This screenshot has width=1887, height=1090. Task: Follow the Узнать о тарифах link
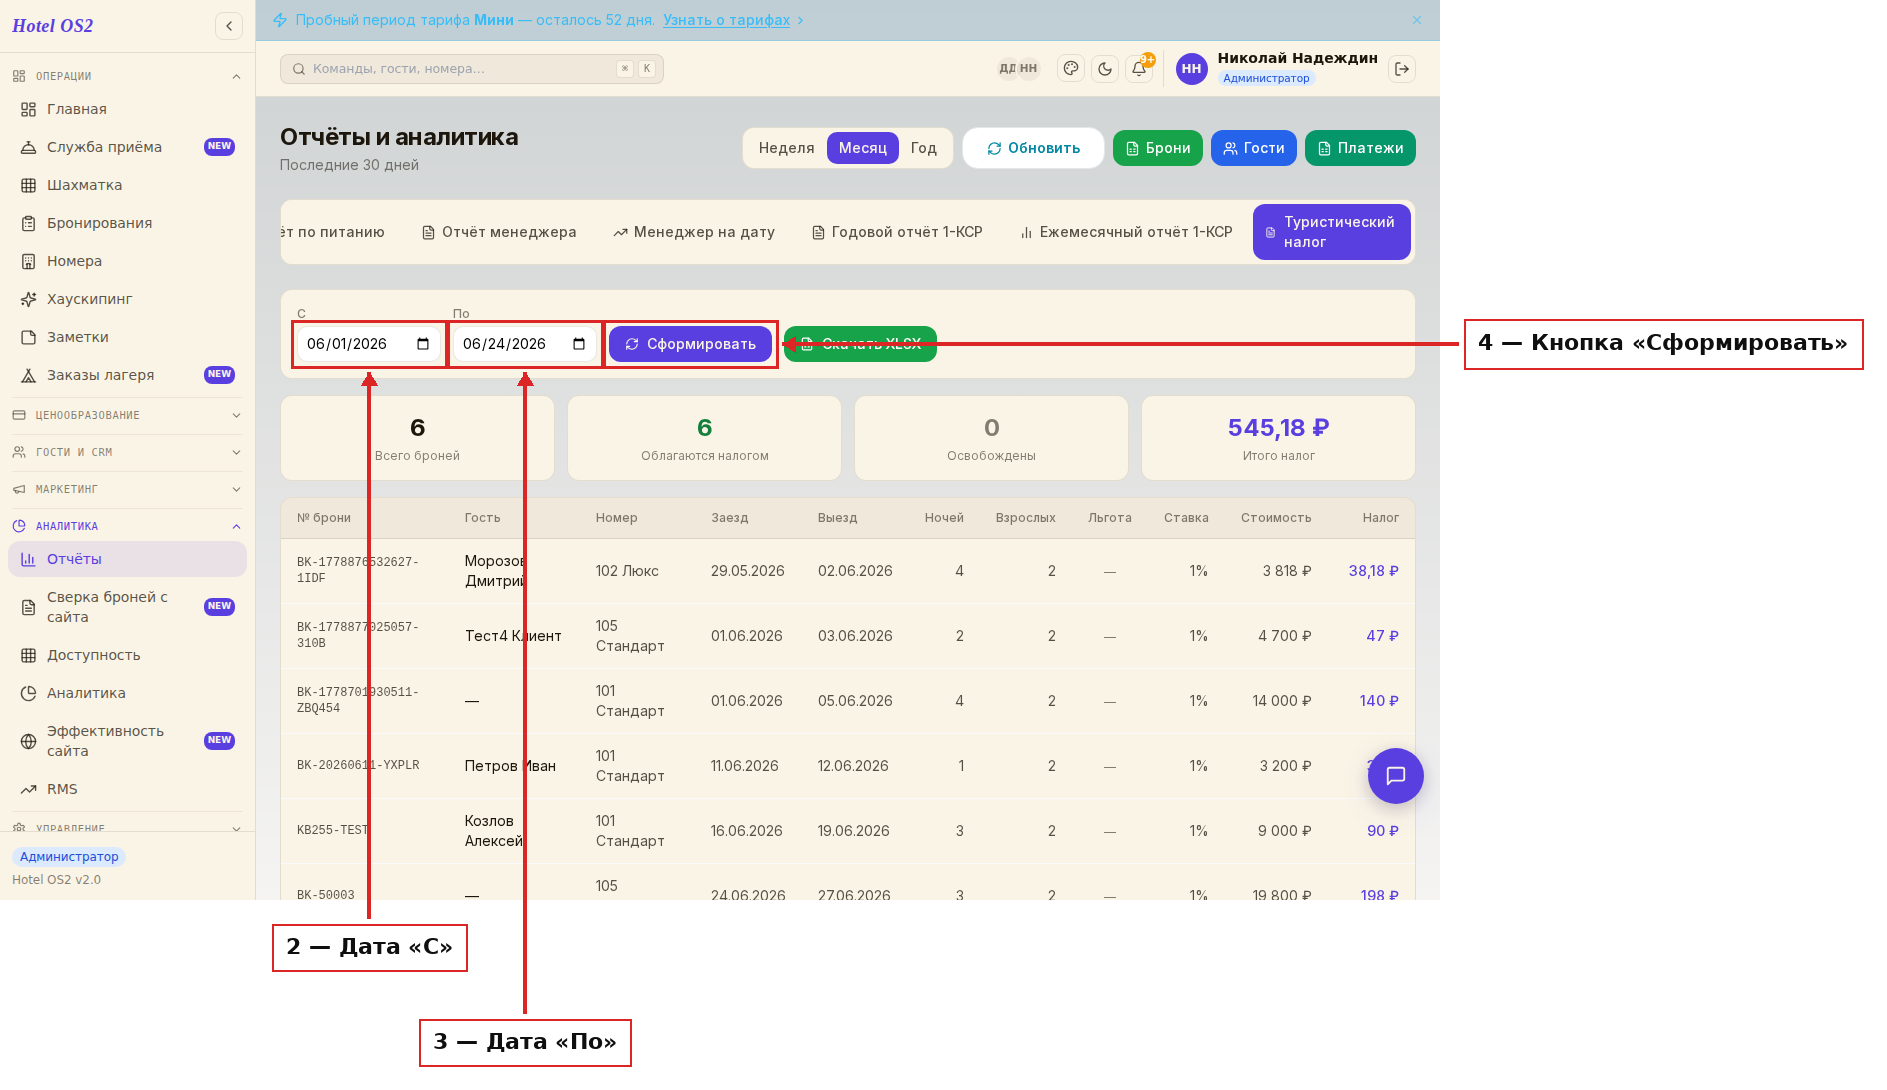(726, 20)
